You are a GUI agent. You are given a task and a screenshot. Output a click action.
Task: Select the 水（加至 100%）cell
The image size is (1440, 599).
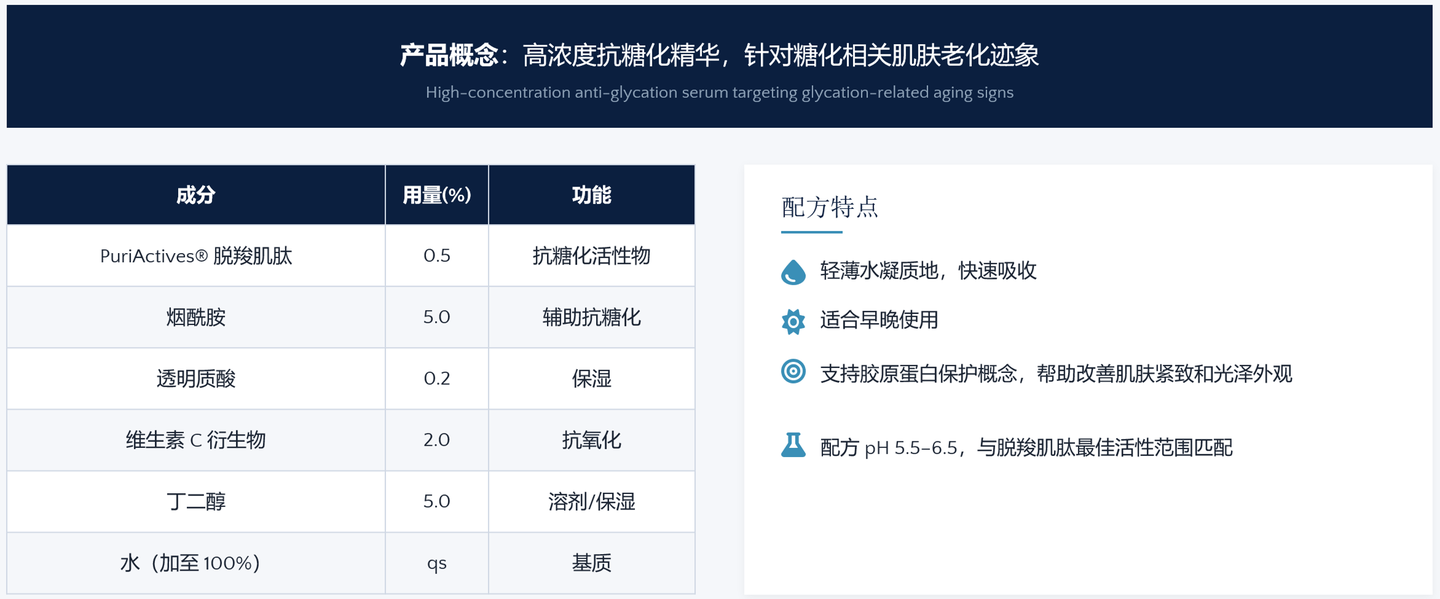coord(196,563)
